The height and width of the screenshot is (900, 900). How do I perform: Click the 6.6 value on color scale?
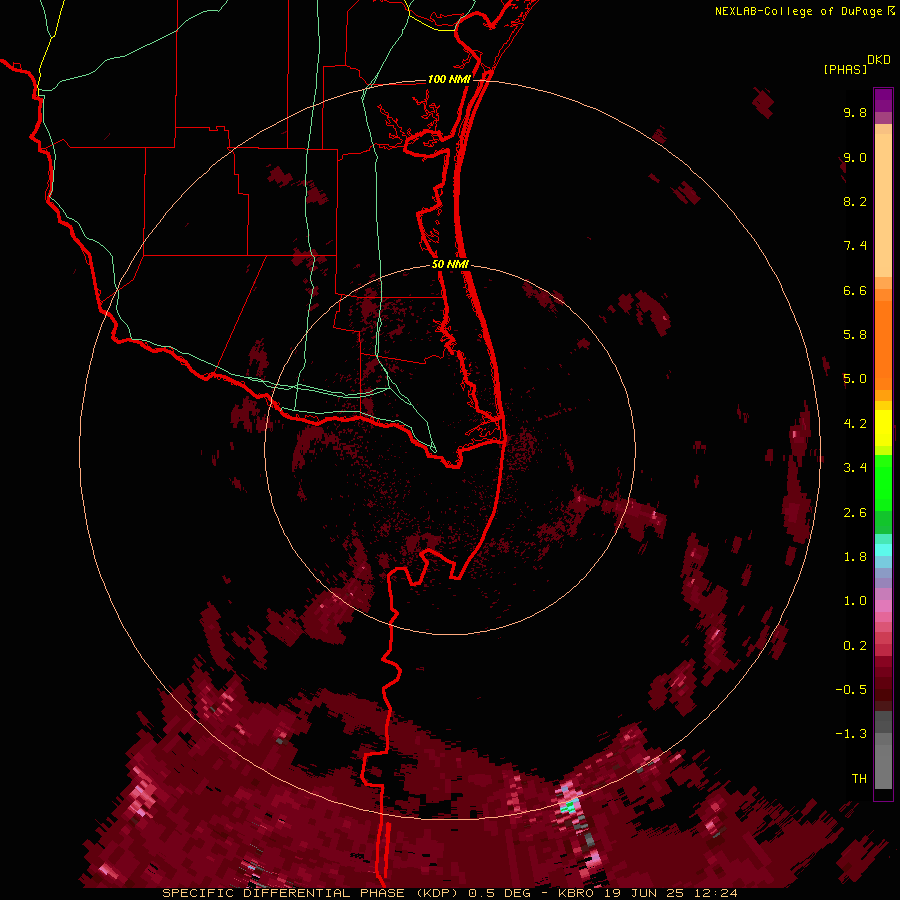tap(855, 290)
